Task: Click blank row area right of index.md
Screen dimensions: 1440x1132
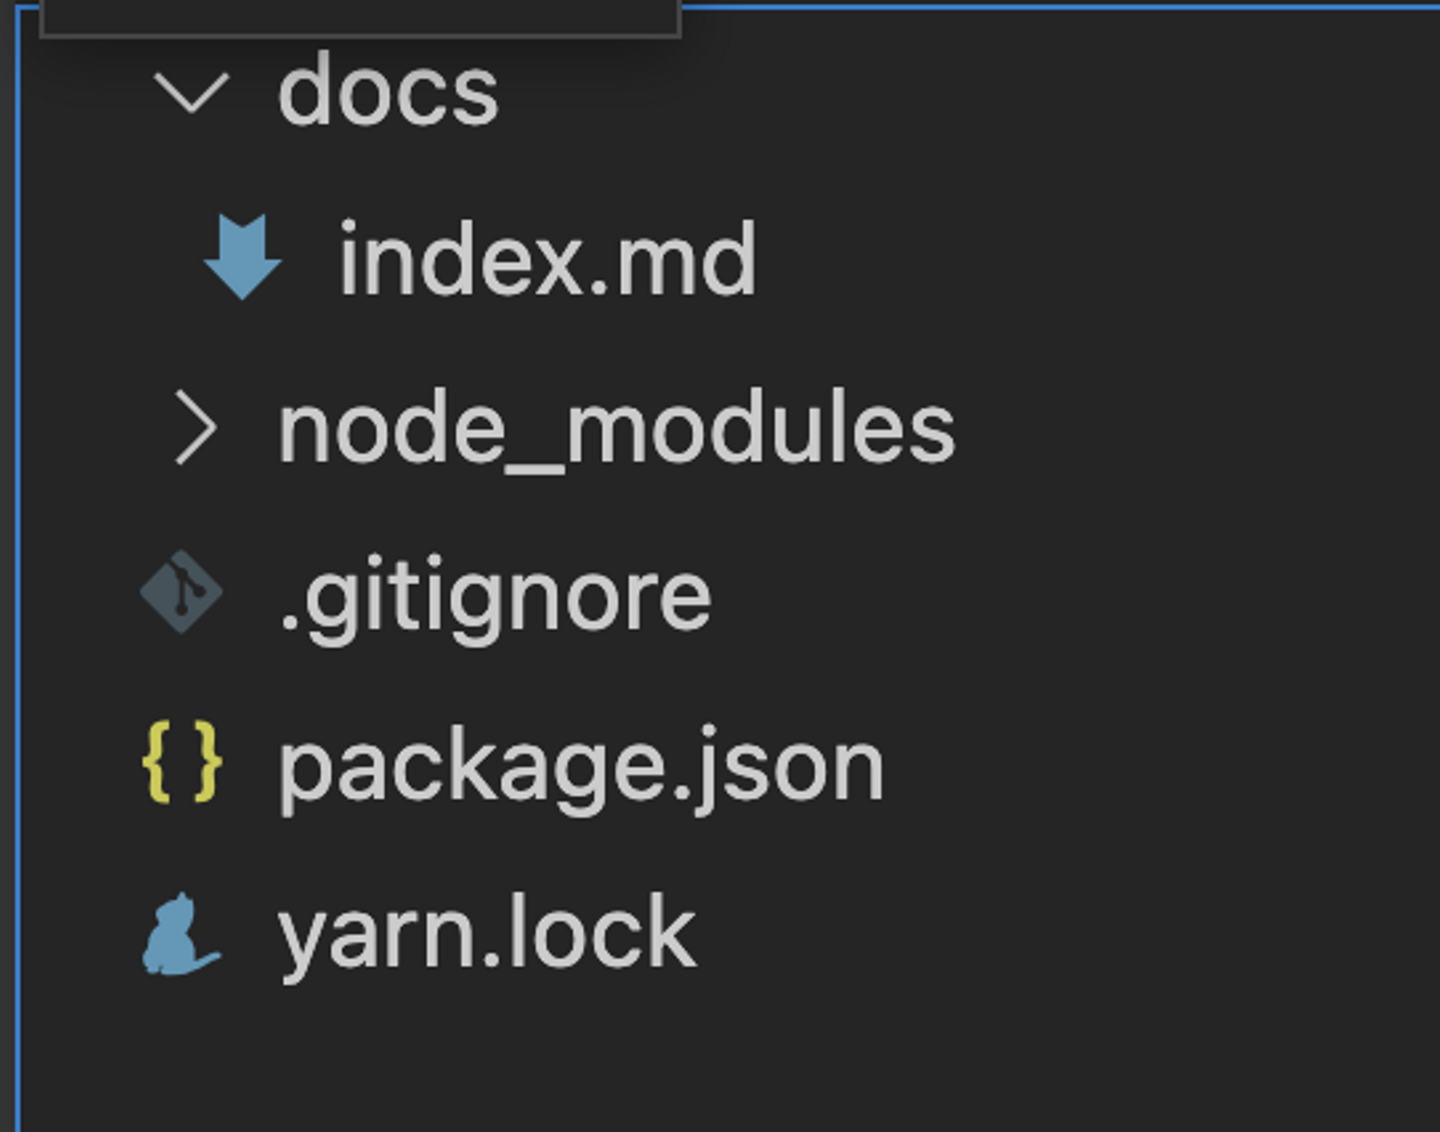Action: pos(1100,260)
